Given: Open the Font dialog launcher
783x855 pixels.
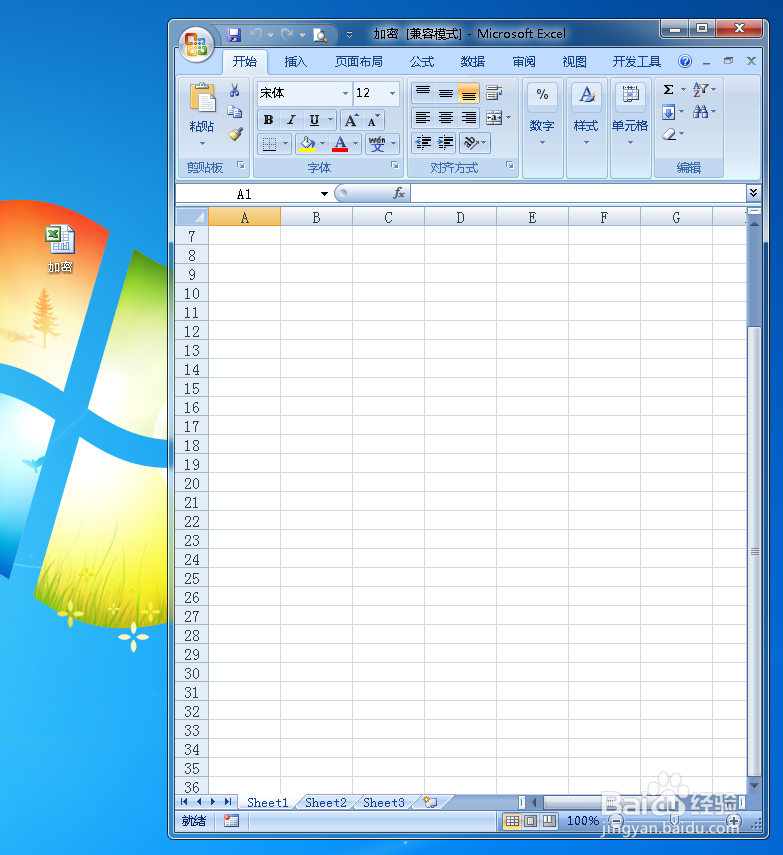Looking at the screenshot, I should [395, 165].
